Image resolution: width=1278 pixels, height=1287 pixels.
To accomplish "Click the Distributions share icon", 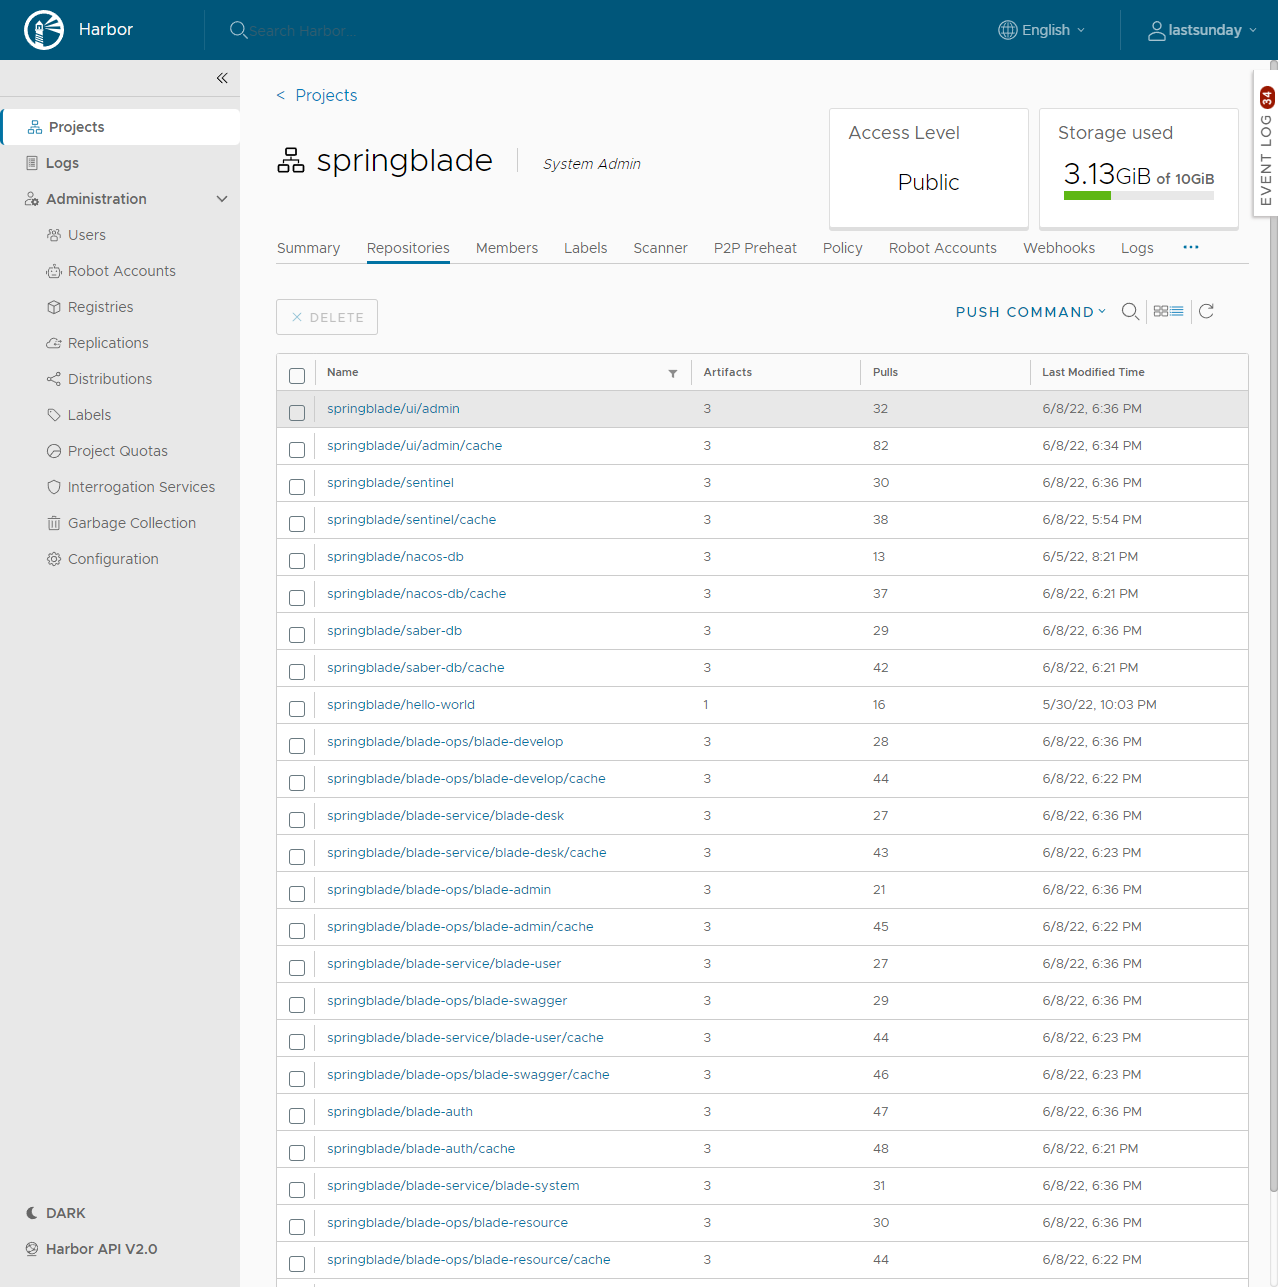I will point(54,379).
